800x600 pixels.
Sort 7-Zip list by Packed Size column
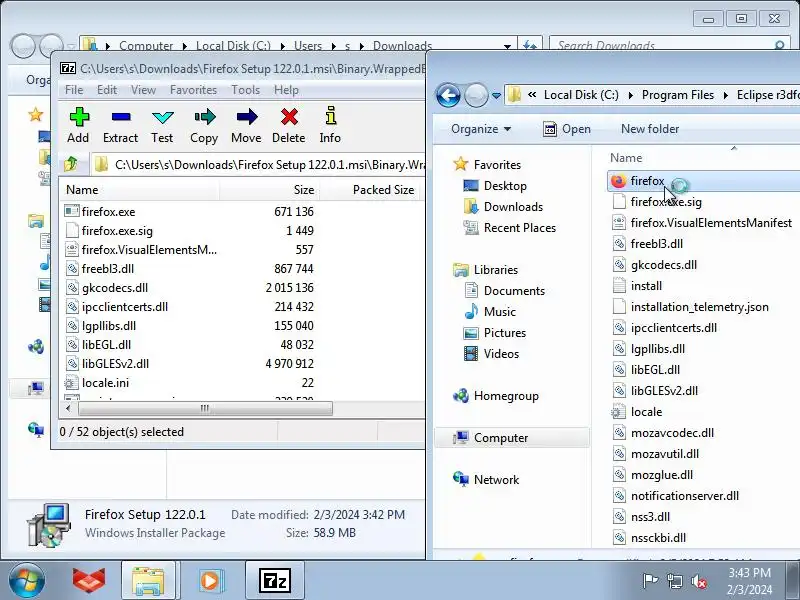(x=371, y=190)
